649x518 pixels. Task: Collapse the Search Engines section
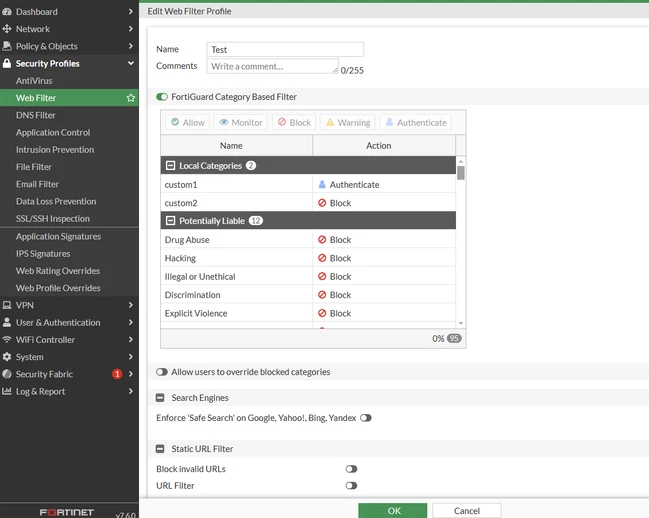pyautogui.click(x=160, y=398)
